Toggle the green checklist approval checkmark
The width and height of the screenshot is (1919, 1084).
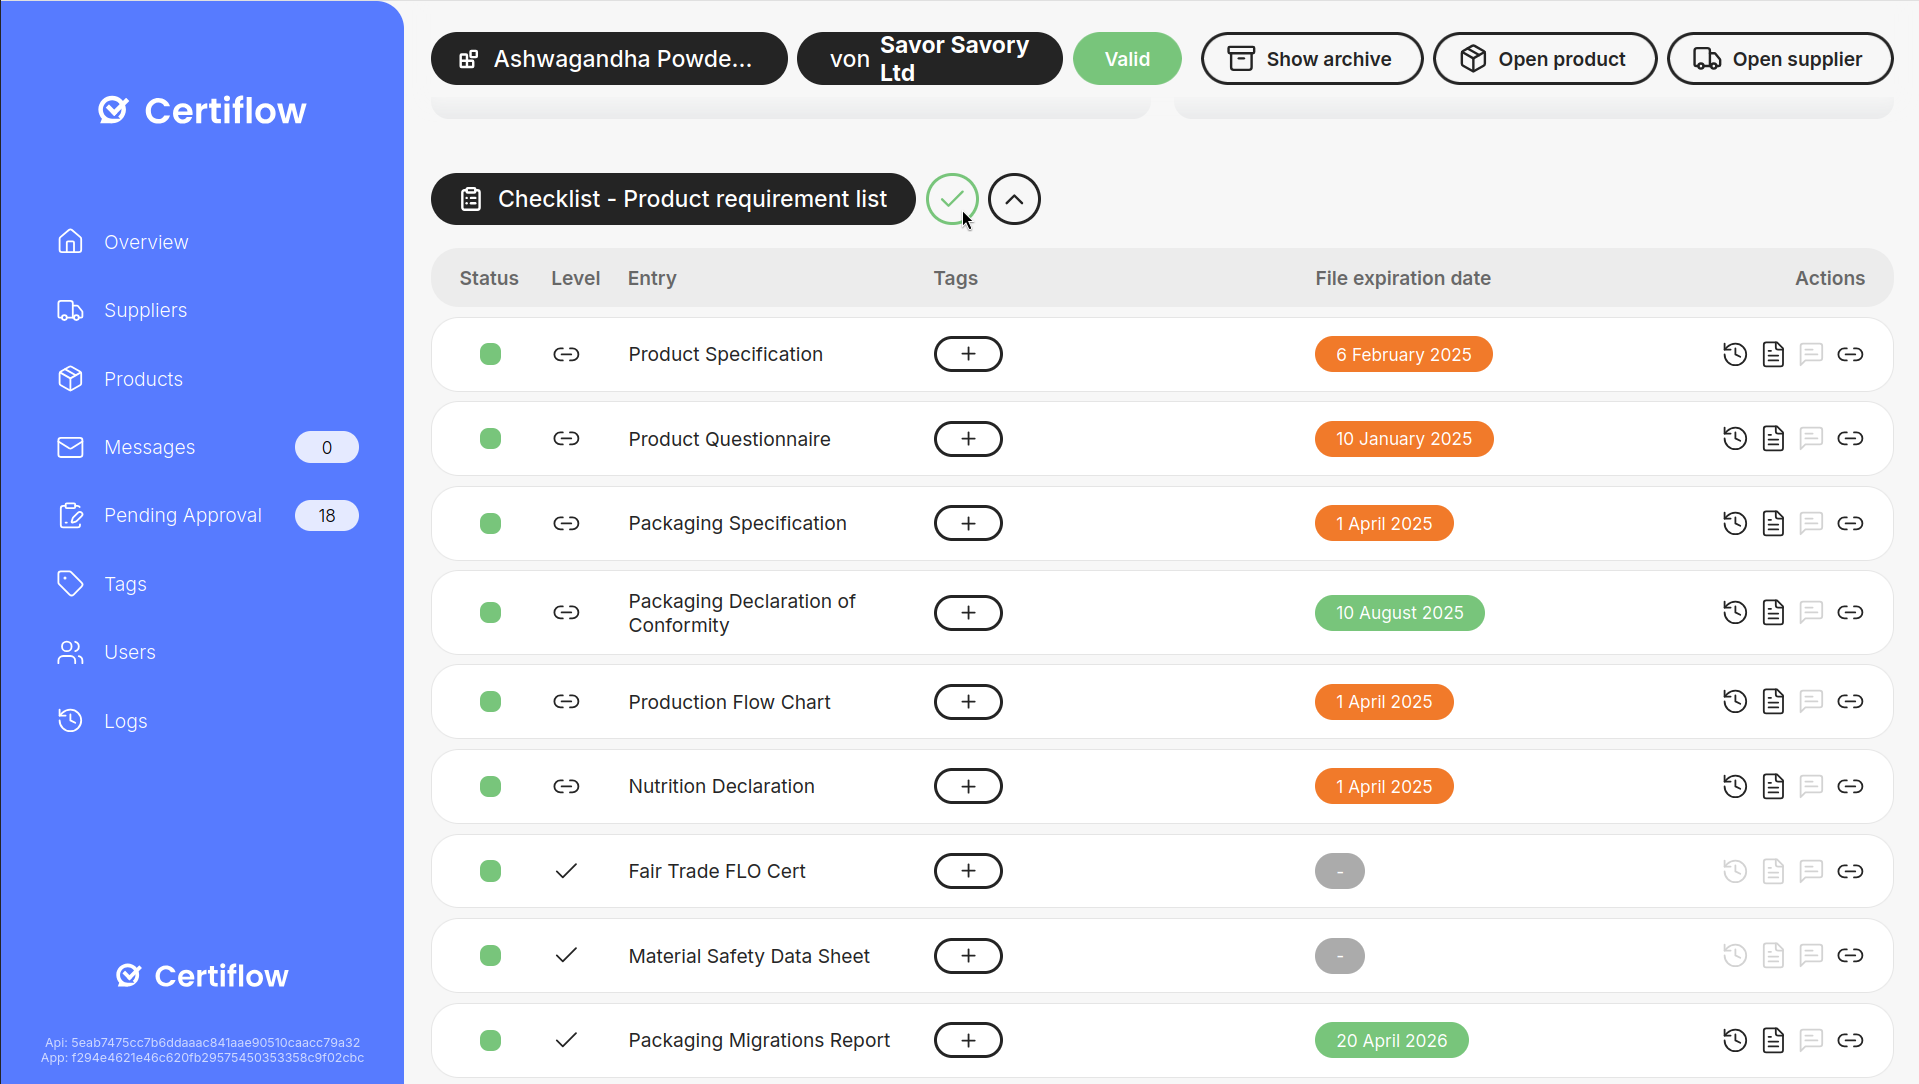click(x=951, y=199)
